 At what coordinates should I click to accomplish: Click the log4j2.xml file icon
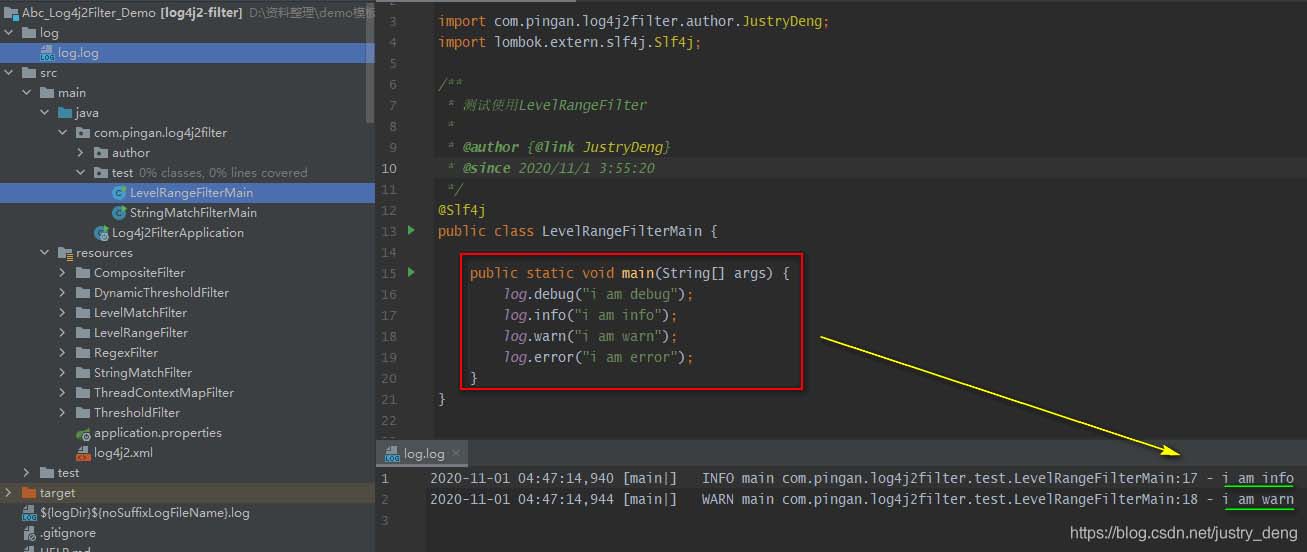[84, 453]
